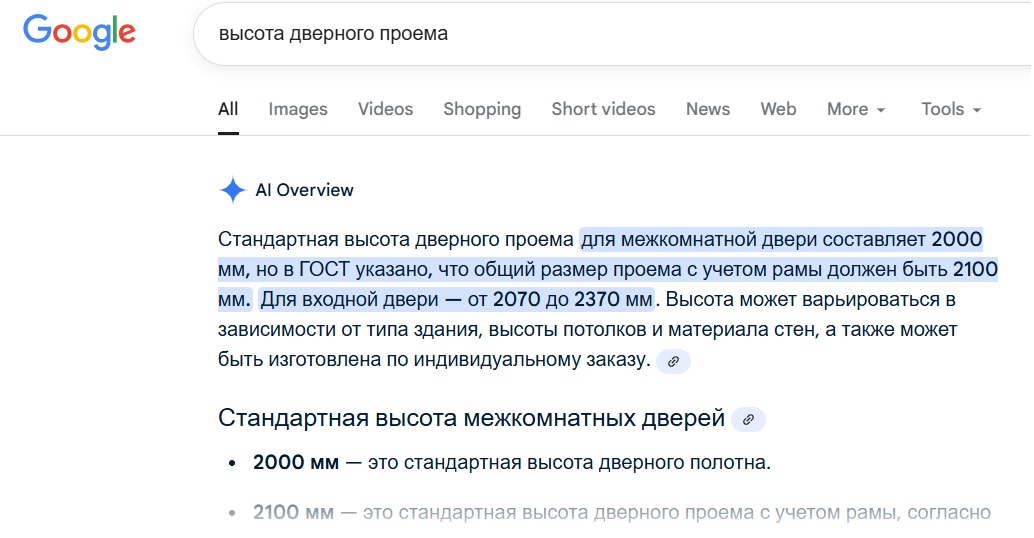Viewport: 1034px width, 538px height.
Task: Click the AI Overview sparkle icon
Action: [232, 190]
